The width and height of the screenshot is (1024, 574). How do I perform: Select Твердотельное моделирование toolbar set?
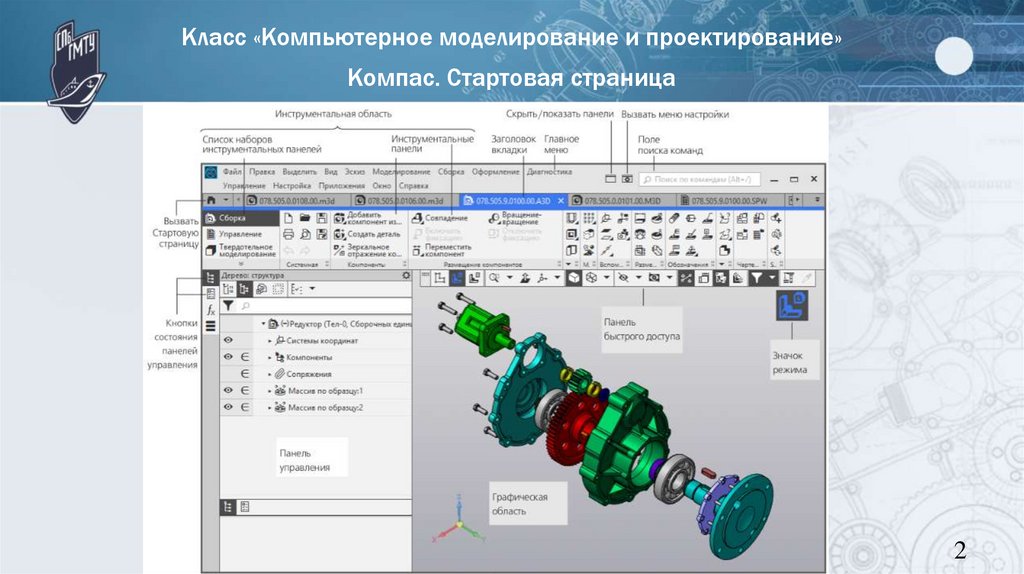(242, 250)
